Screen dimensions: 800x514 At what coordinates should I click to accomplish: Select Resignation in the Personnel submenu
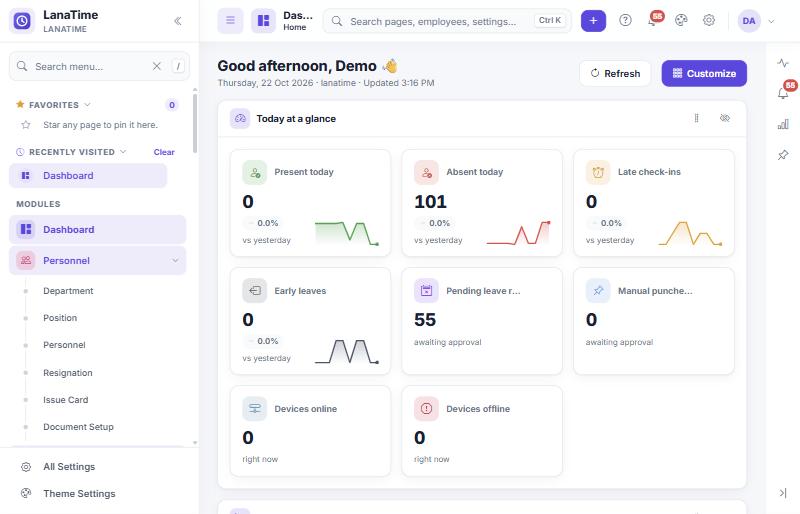point(68,373)
